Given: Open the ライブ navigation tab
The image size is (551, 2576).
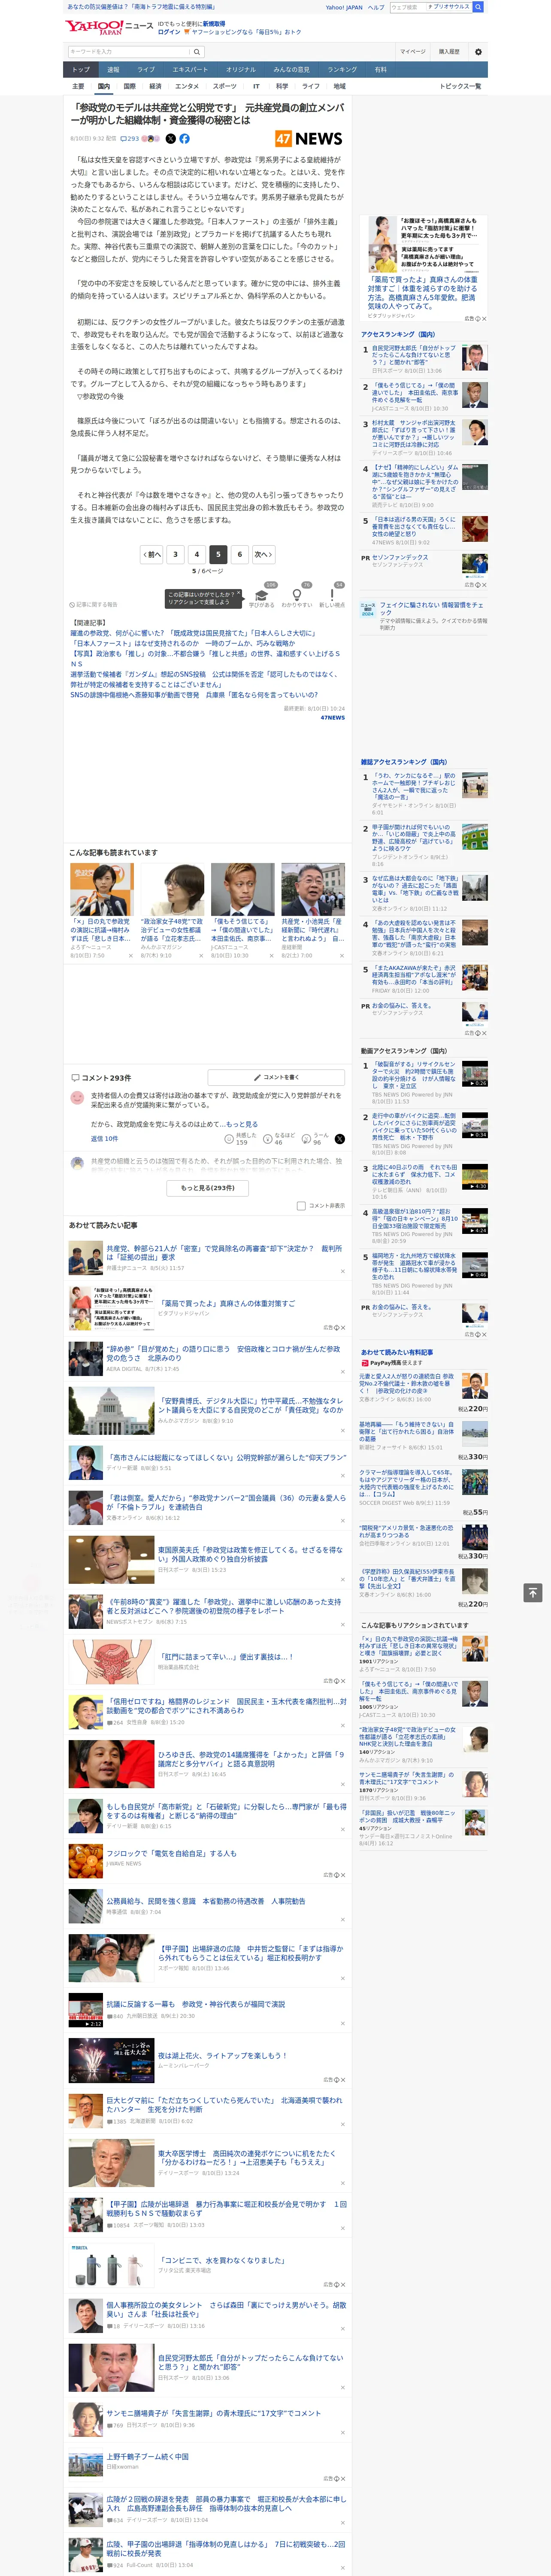Looking at the screenshot, I should point(146,70).
